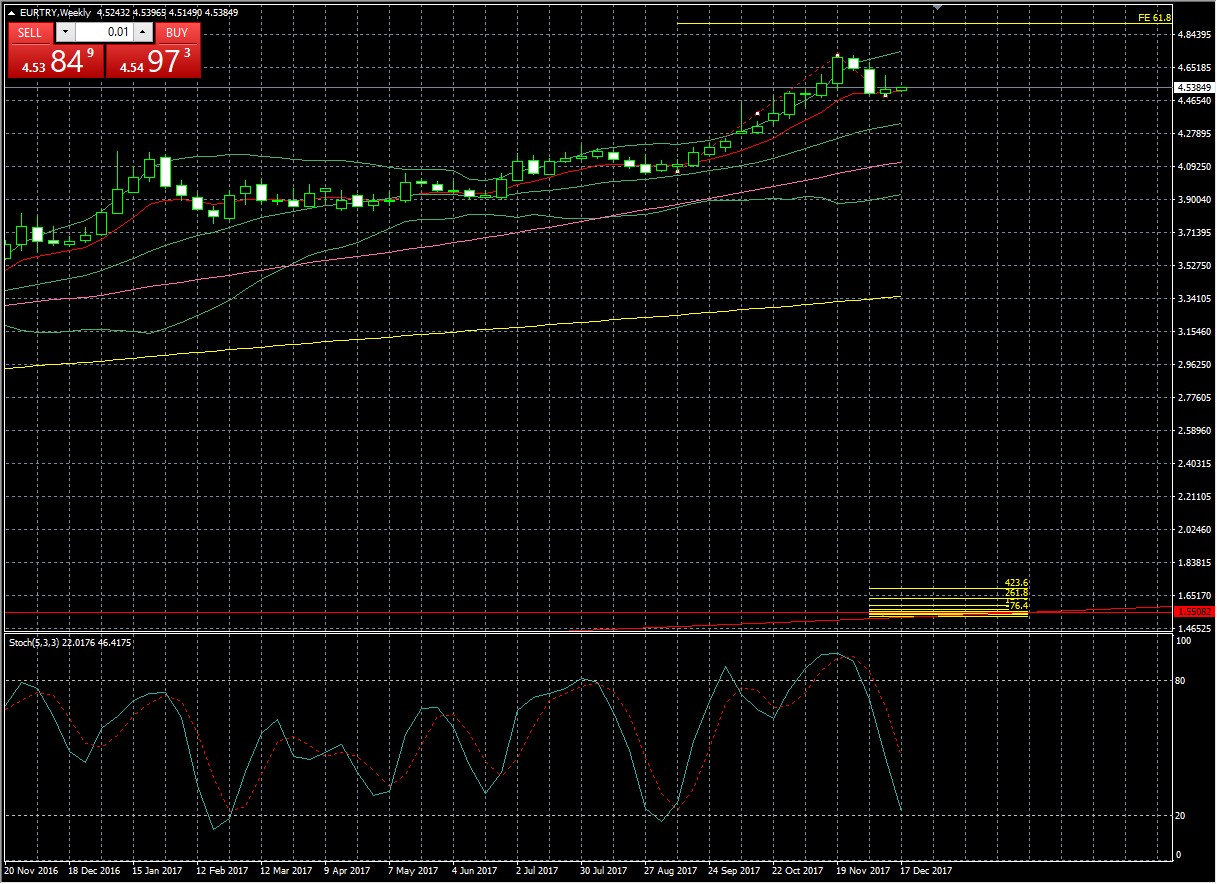The height and width of the screenshot is (884, 1217).
Task: Click the 20 Nov 2016 date label
Action: tap(31, 871)
